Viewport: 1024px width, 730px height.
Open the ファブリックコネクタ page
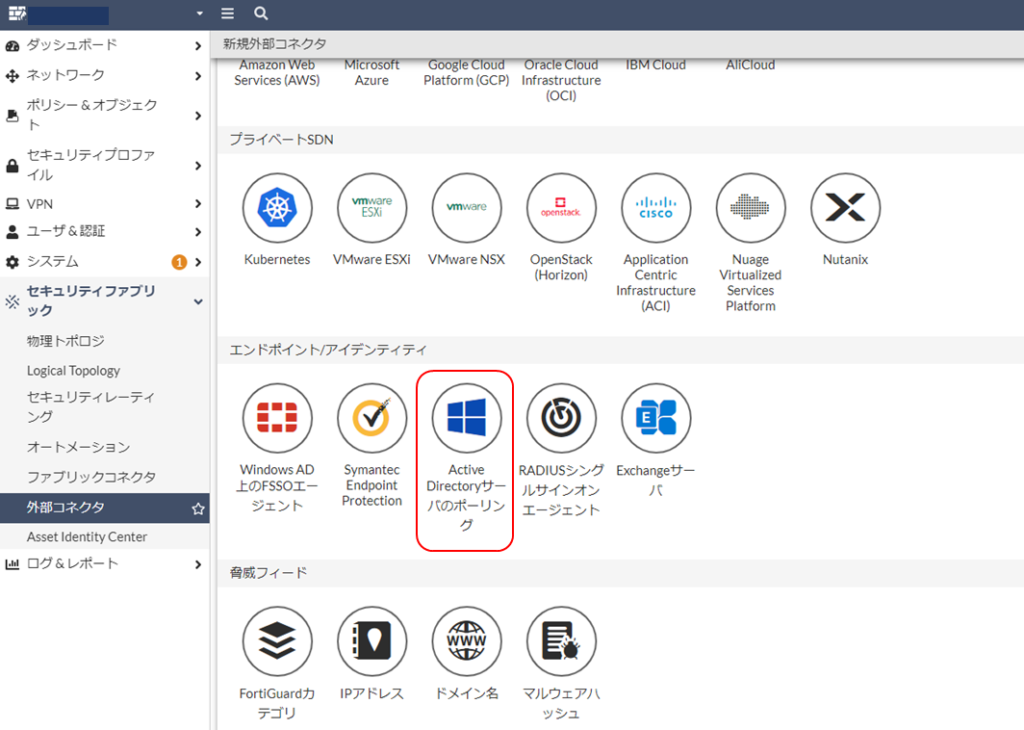tap(91, 477)
